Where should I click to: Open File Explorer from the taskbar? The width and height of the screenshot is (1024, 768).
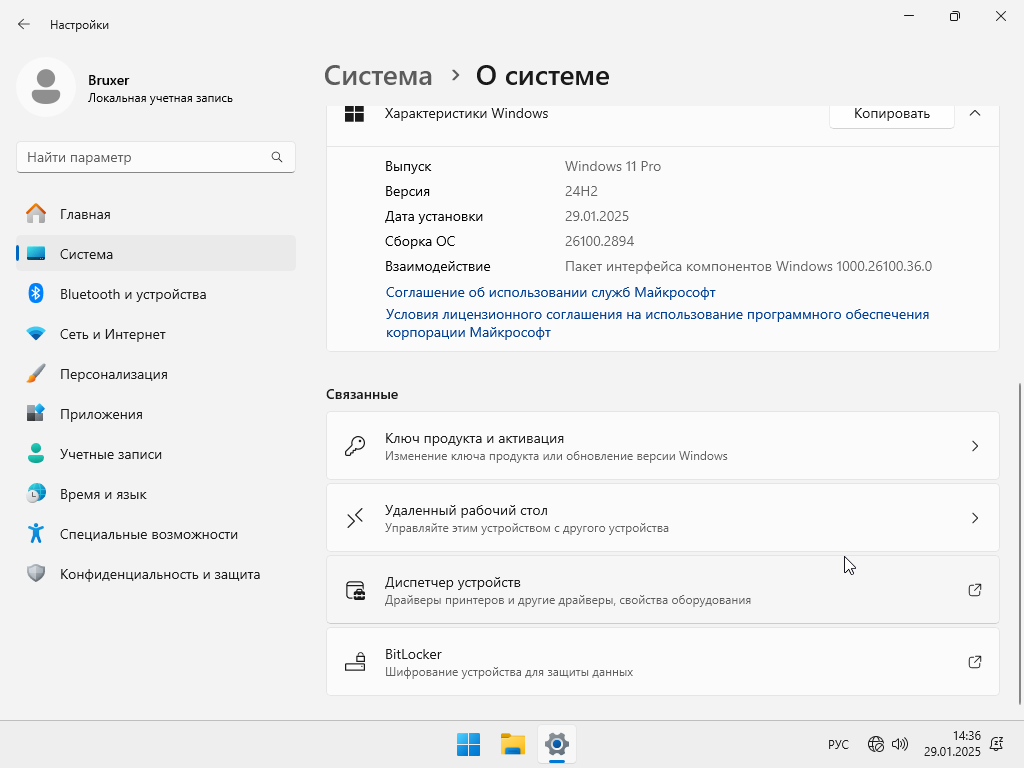coord(513,744)
